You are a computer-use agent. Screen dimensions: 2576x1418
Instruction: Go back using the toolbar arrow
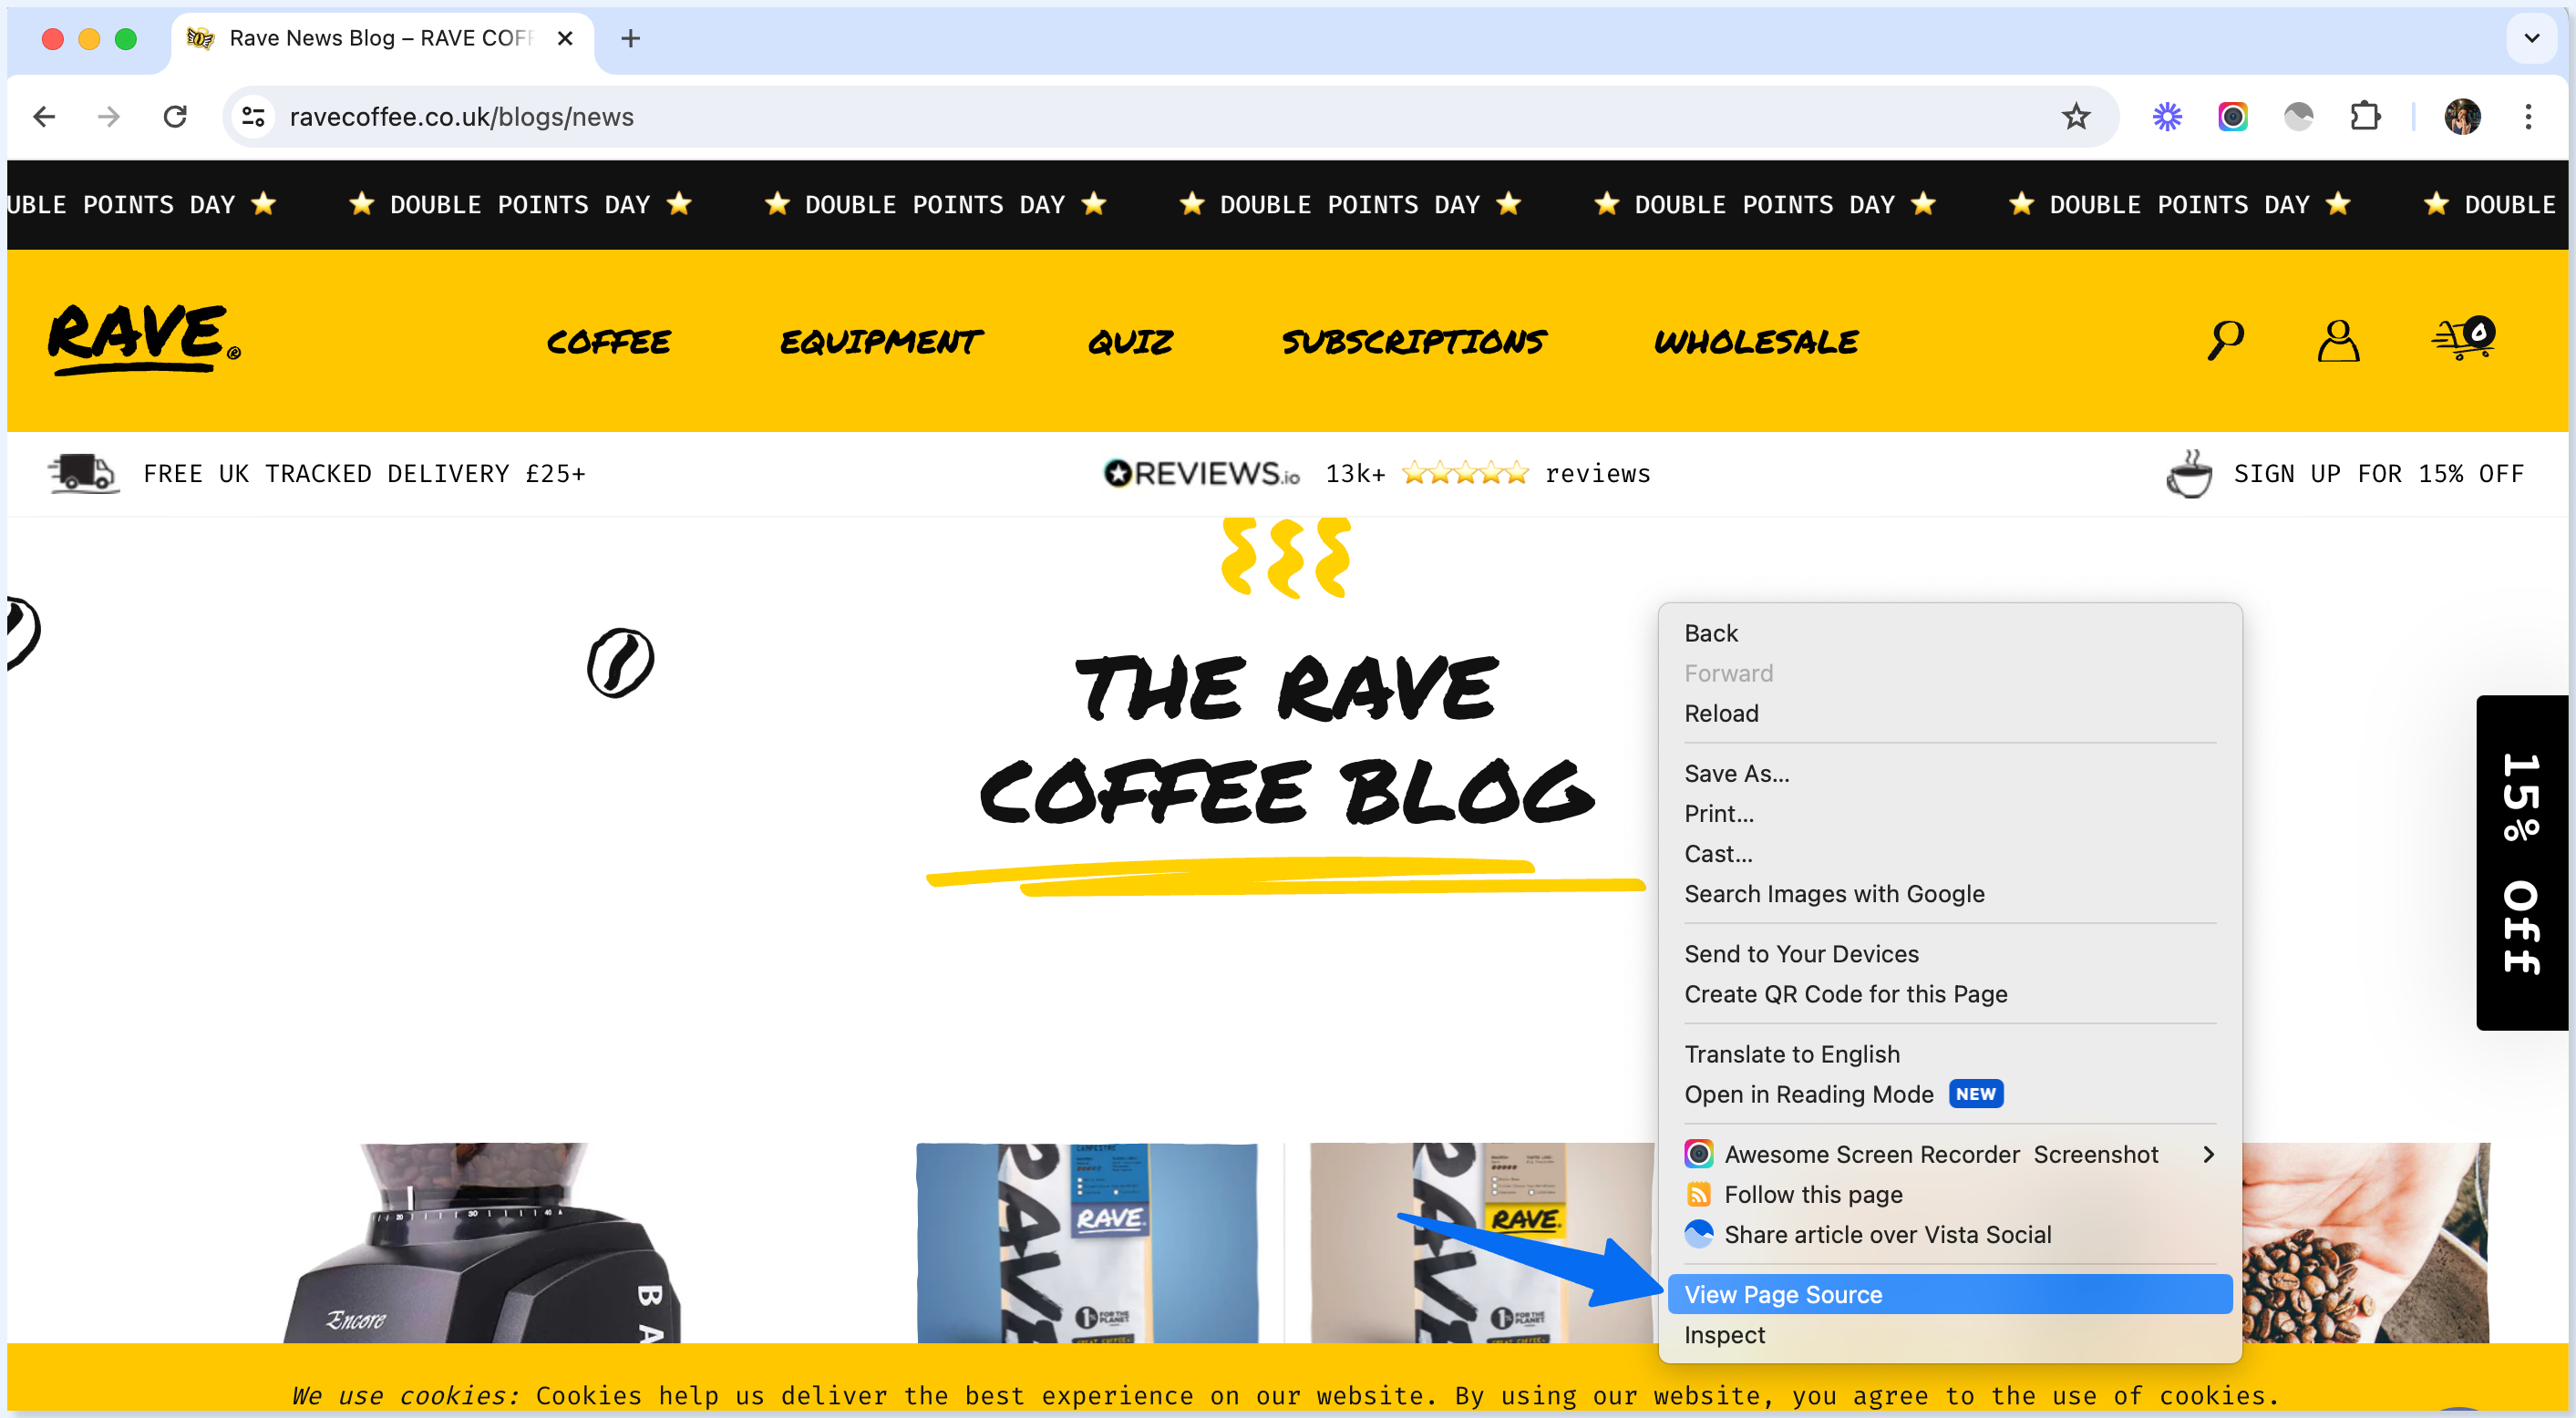click(x=44, y=117)
